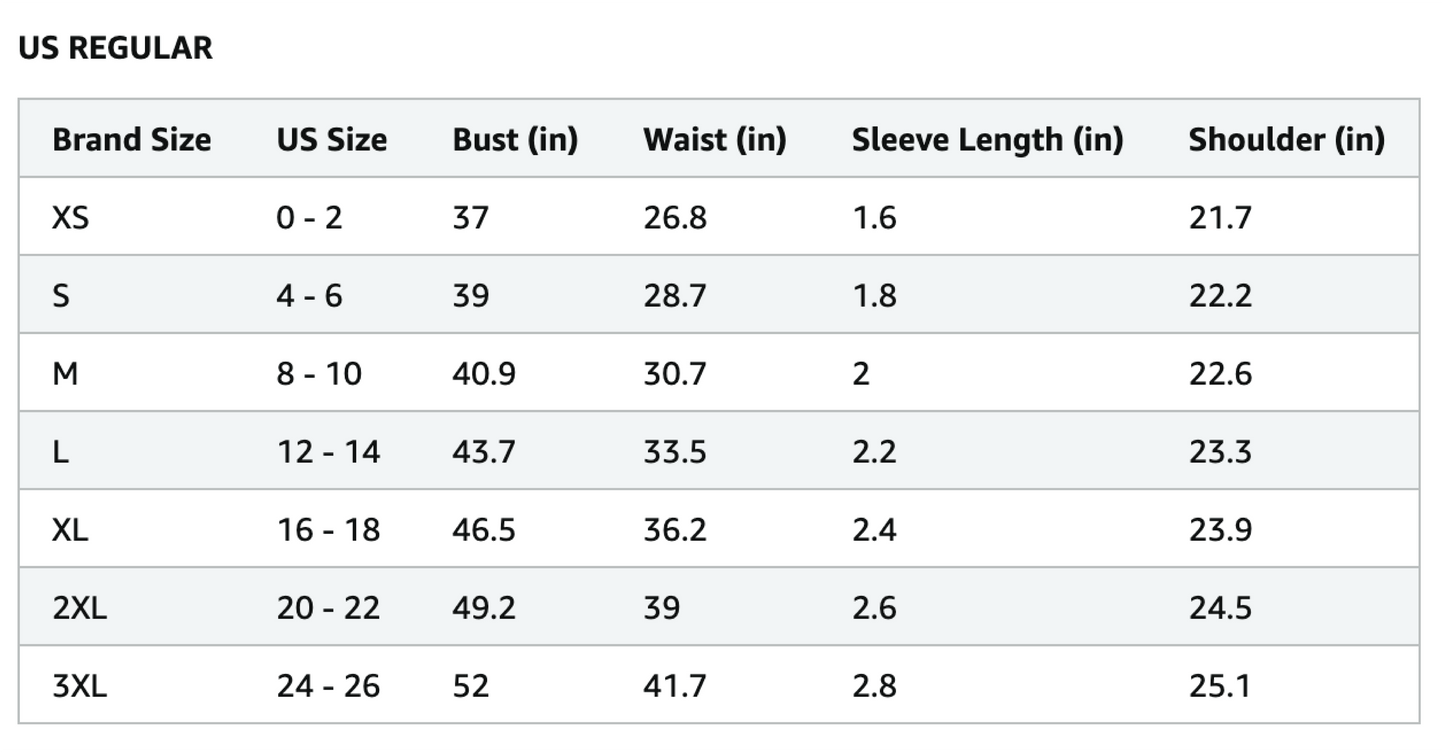Viewport: 1445px width, 752px height.
Task: Click the Brand Size column header
Action: 131,139
